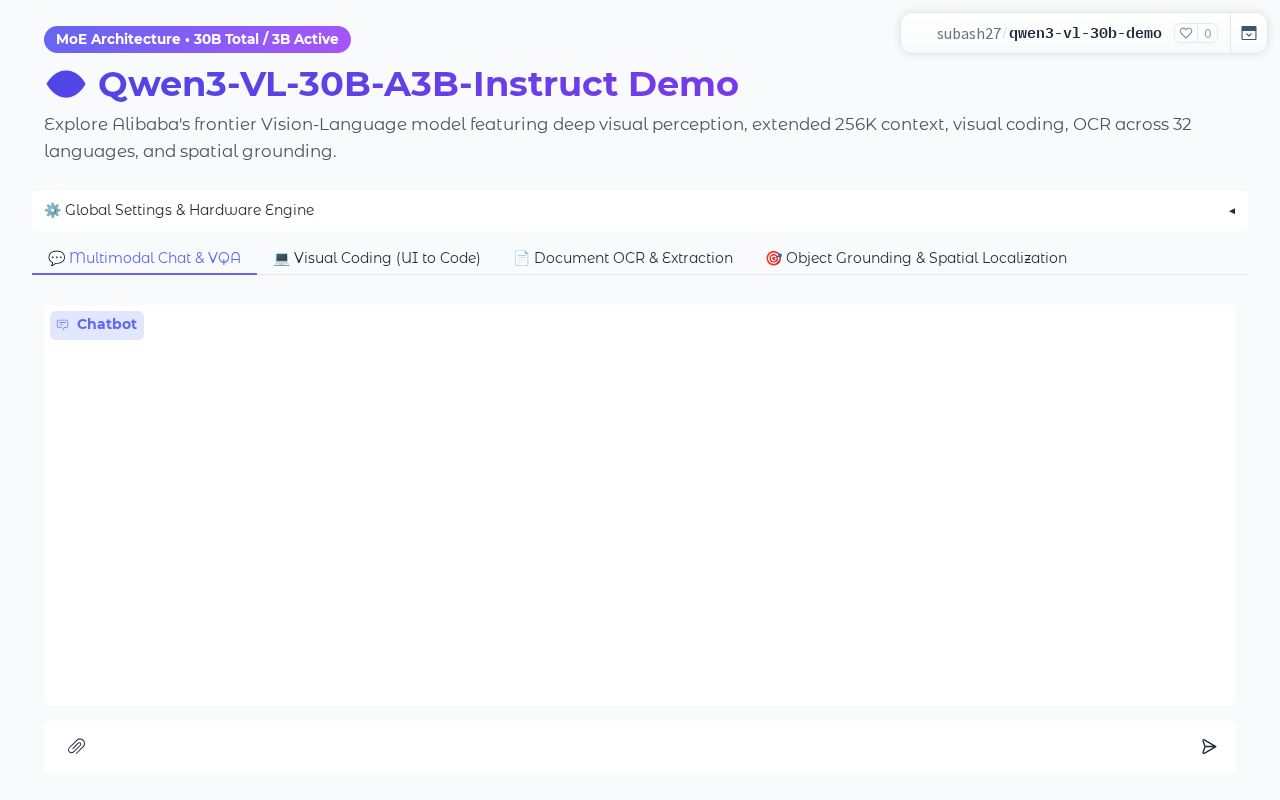
Task: Click the Qwen3-VL-30B-A3B-Instruct Demo heading
Action: pos(418,84)
